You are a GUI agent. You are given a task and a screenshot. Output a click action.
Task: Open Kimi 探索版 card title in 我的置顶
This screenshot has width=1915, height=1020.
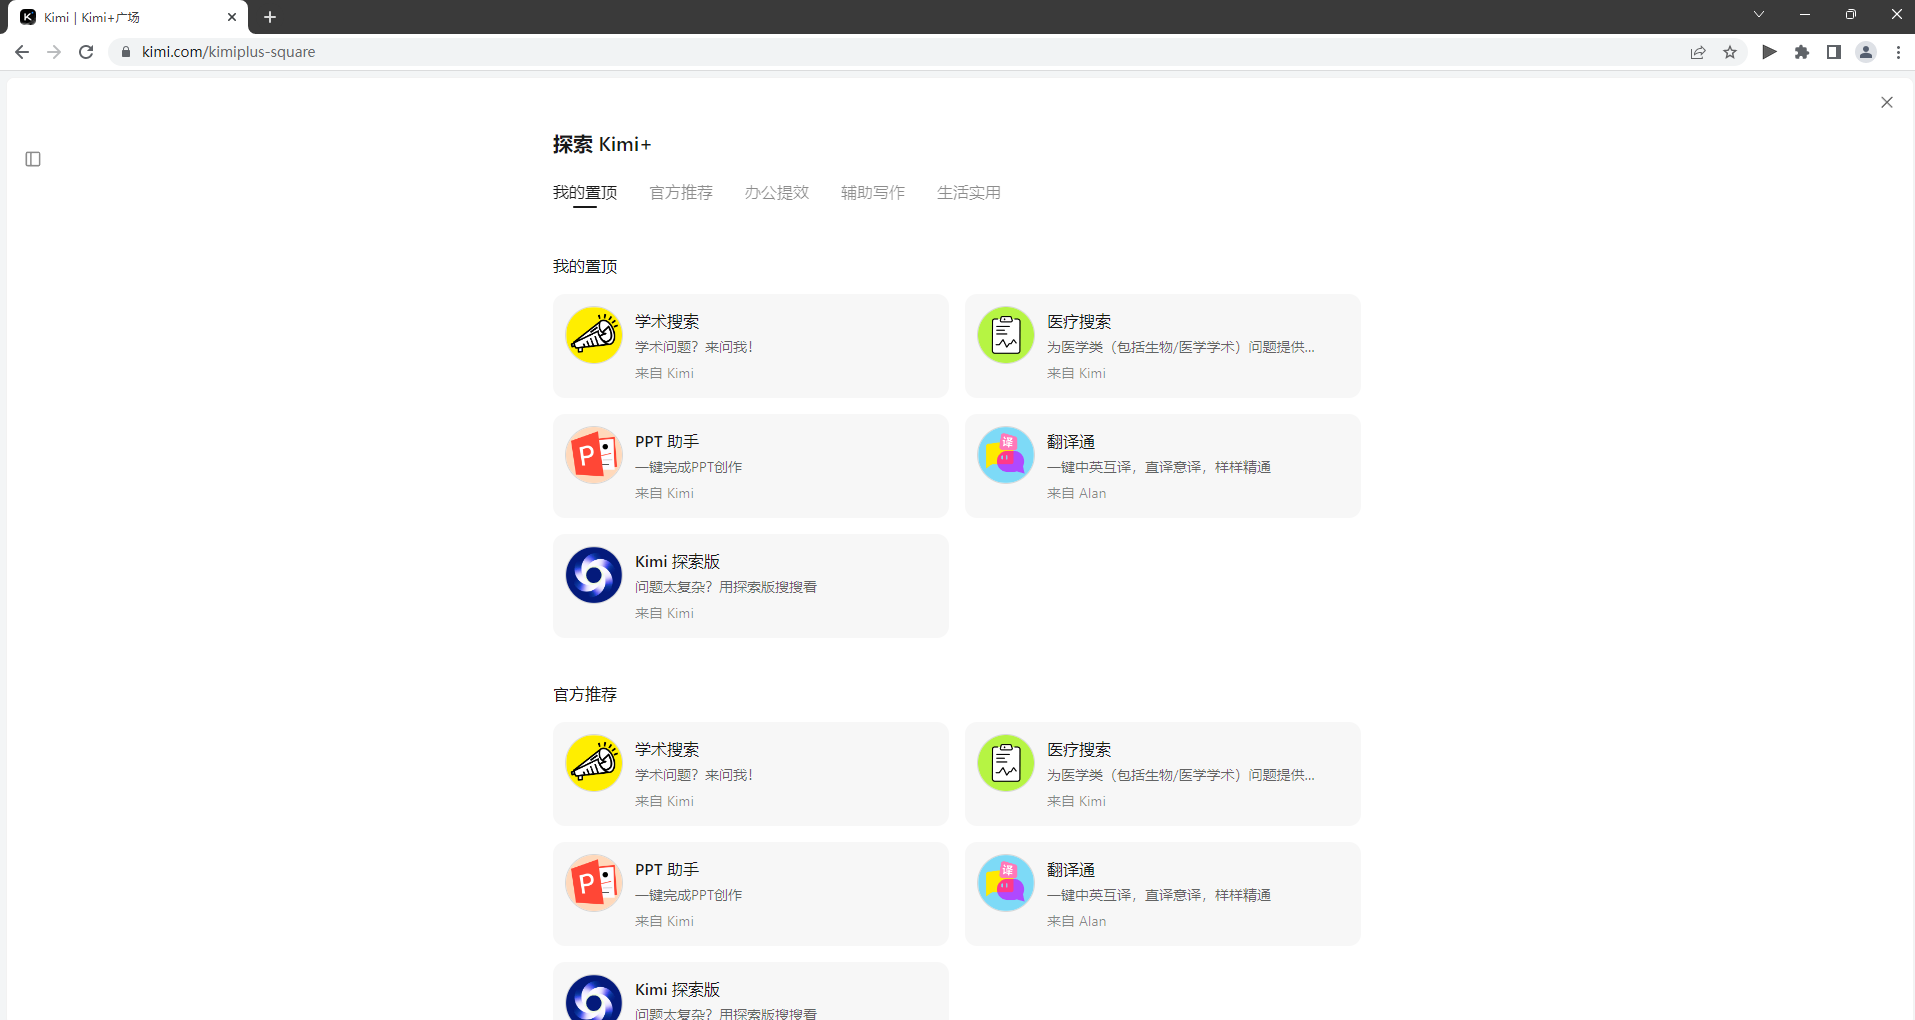pos(678,561)
